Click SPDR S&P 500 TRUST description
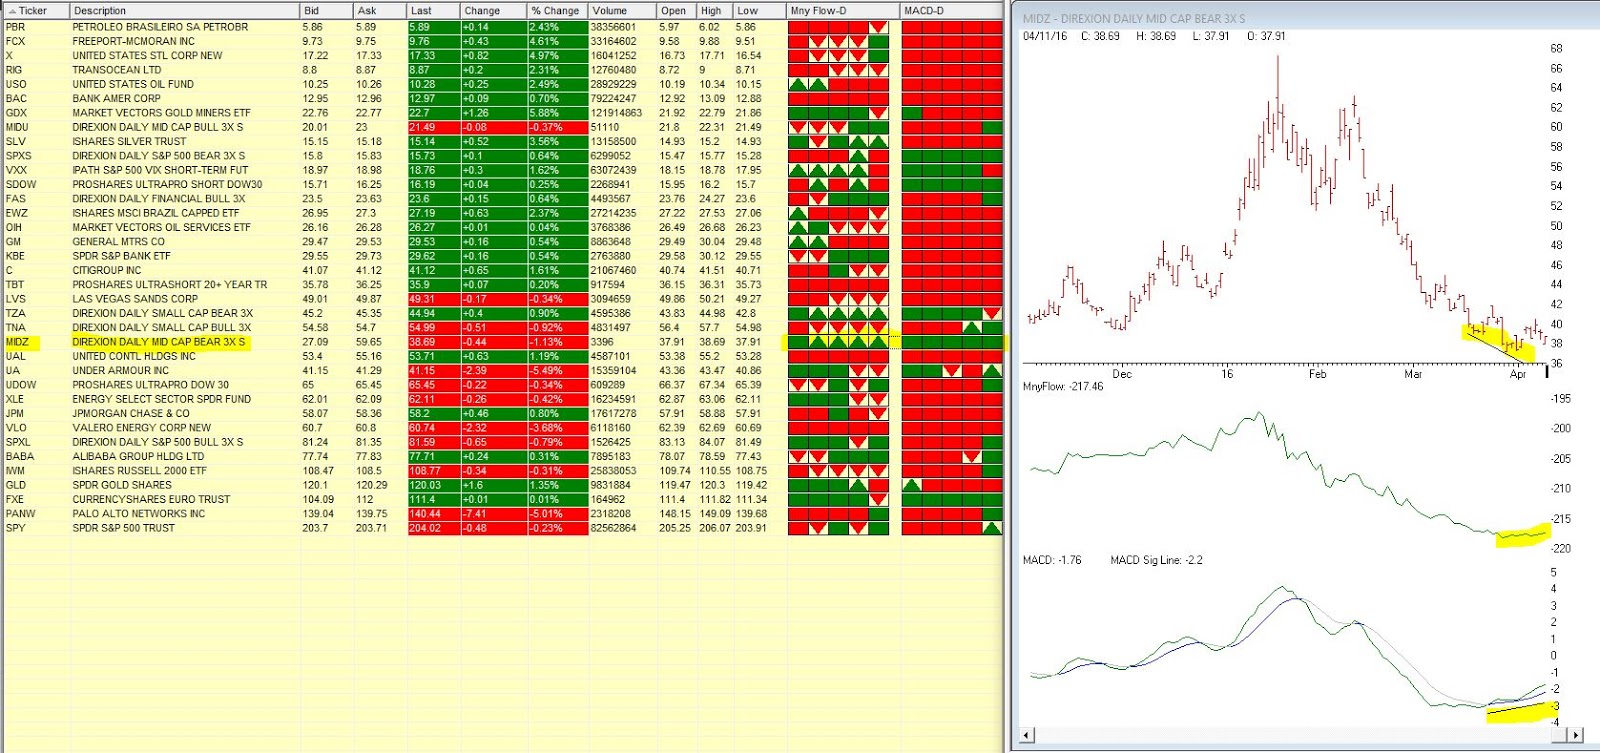This screenshot has width=1600, height=753. (x=123, y=528)
